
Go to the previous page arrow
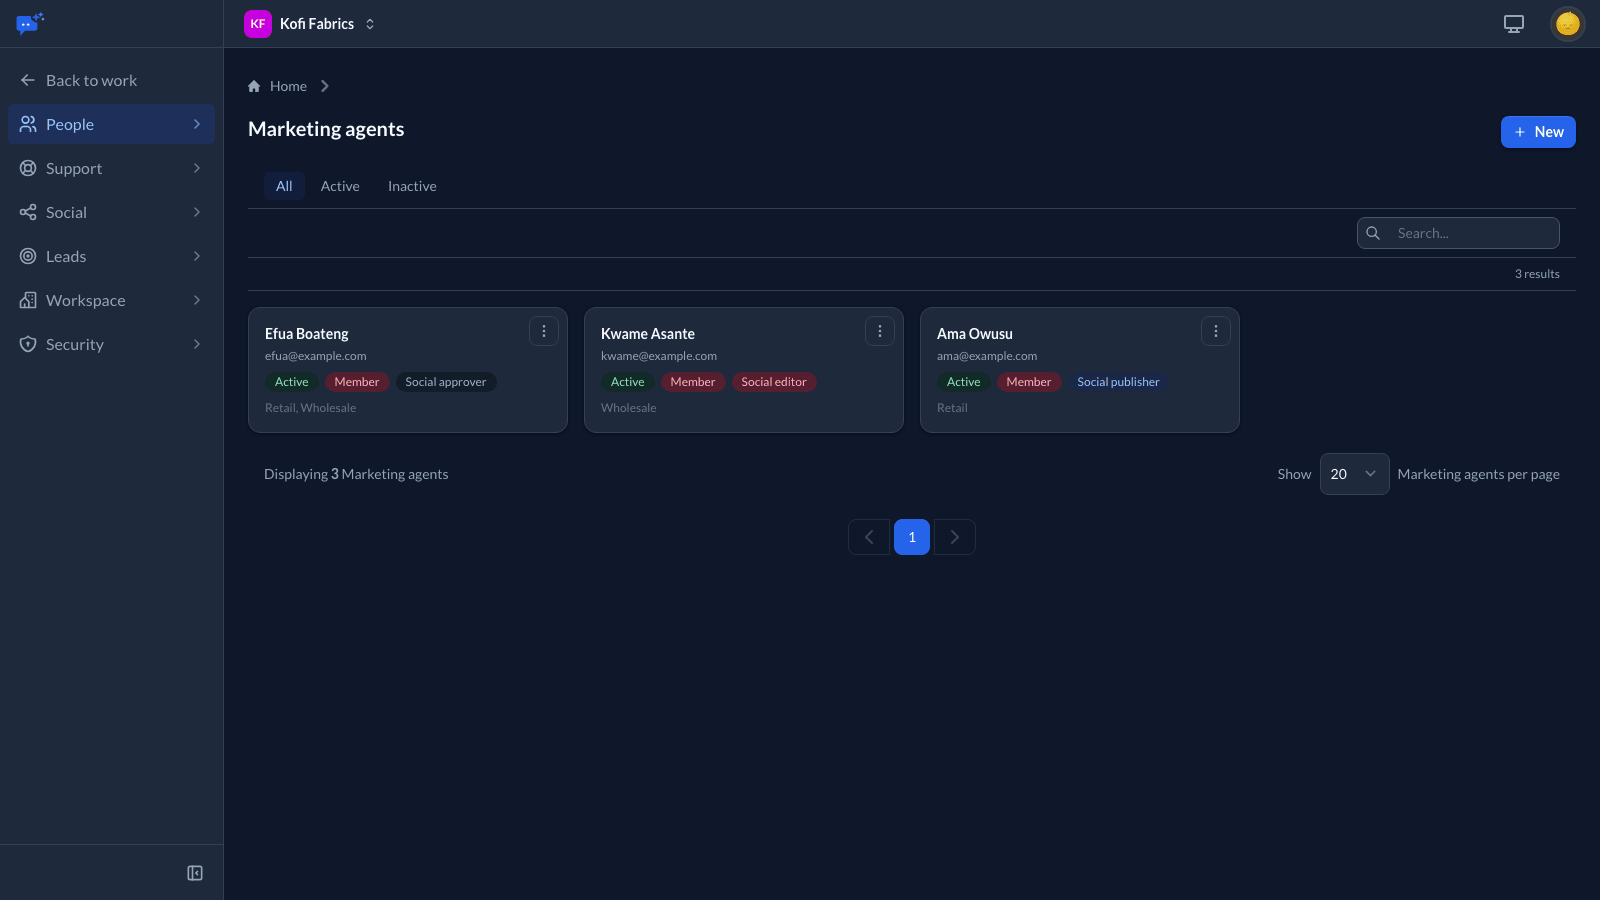pyautogui.click(x=869, y=537)
